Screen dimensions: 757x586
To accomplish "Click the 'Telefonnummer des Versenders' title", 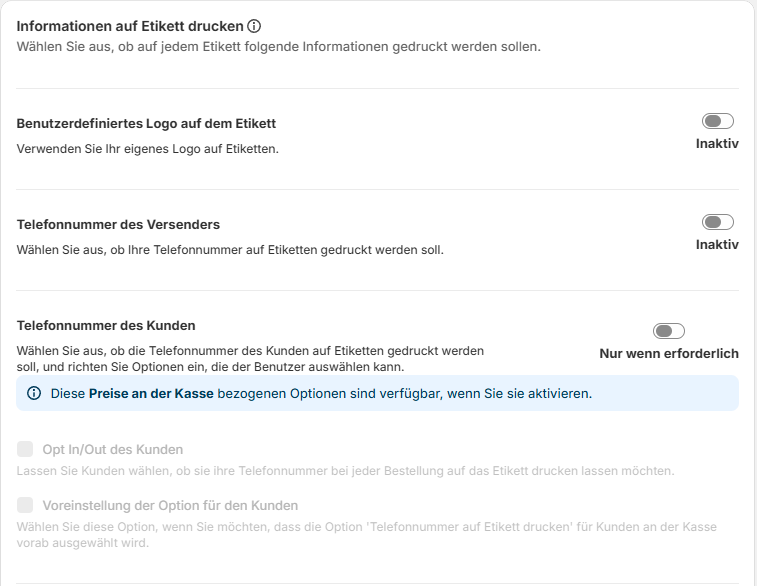I will point(118,224).
